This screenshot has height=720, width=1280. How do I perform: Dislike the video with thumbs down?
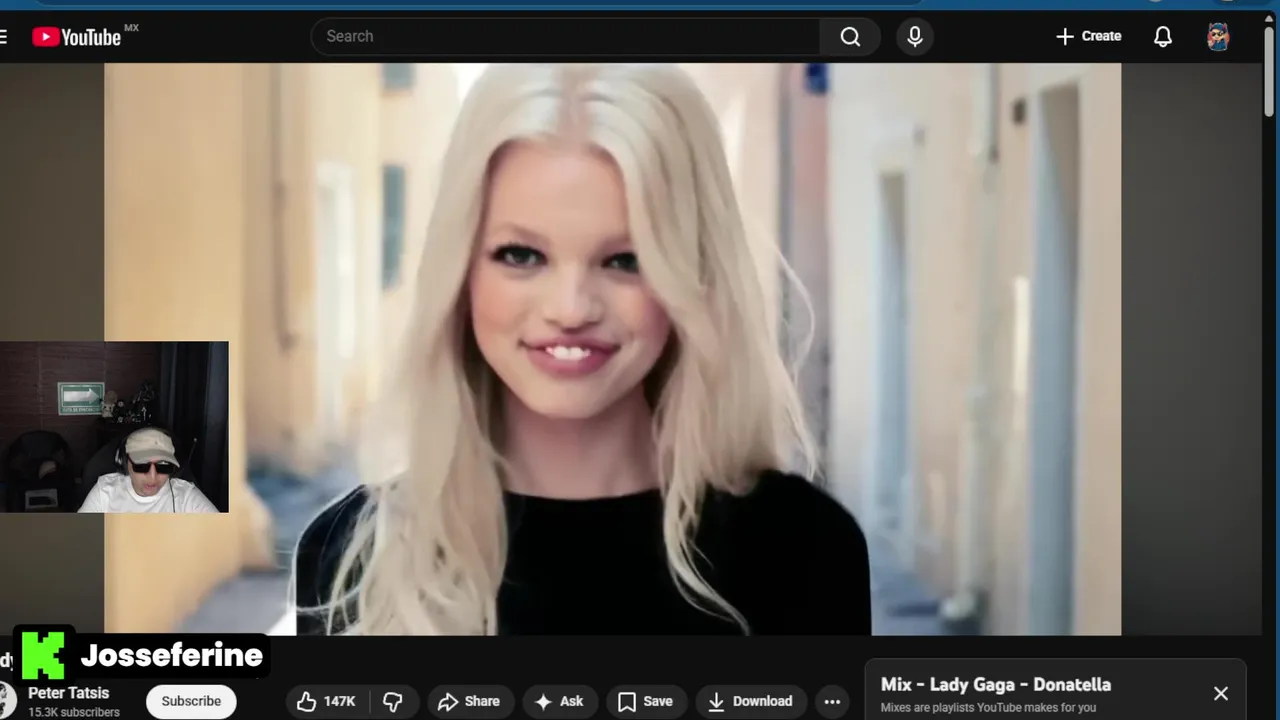393,701
